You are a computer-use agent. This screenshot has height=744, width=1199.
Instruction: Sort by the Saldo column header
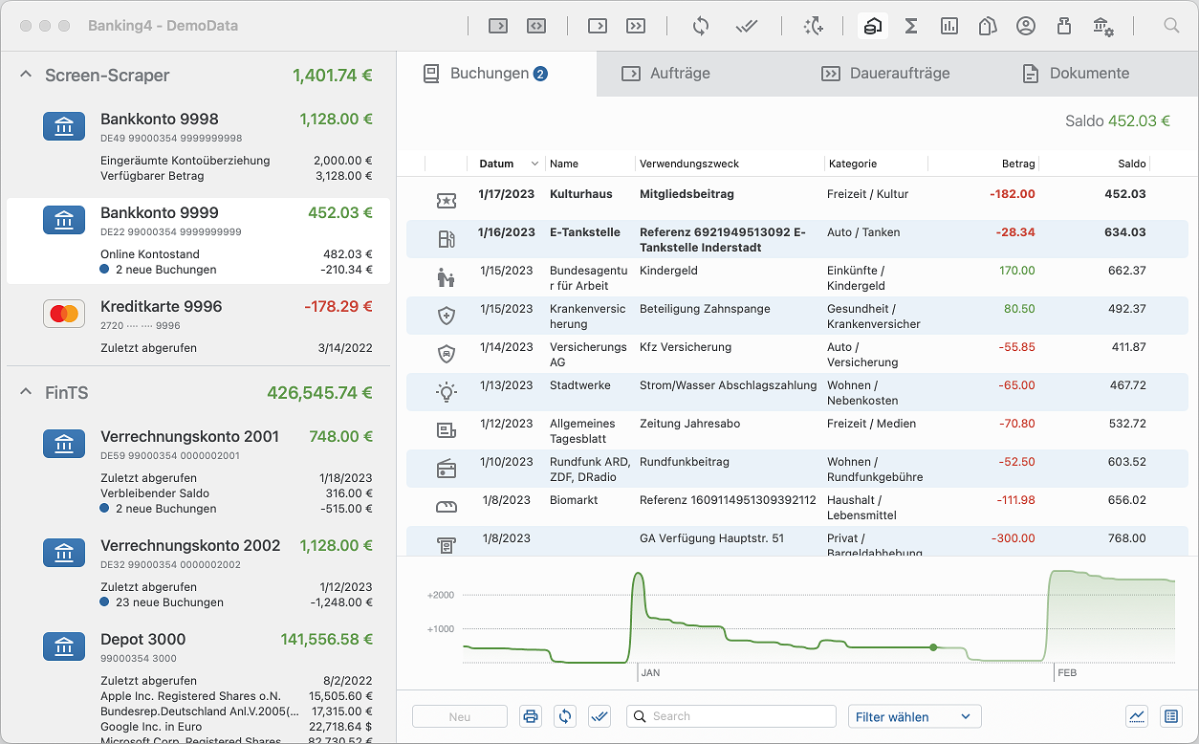click(x=1132, y=164)
